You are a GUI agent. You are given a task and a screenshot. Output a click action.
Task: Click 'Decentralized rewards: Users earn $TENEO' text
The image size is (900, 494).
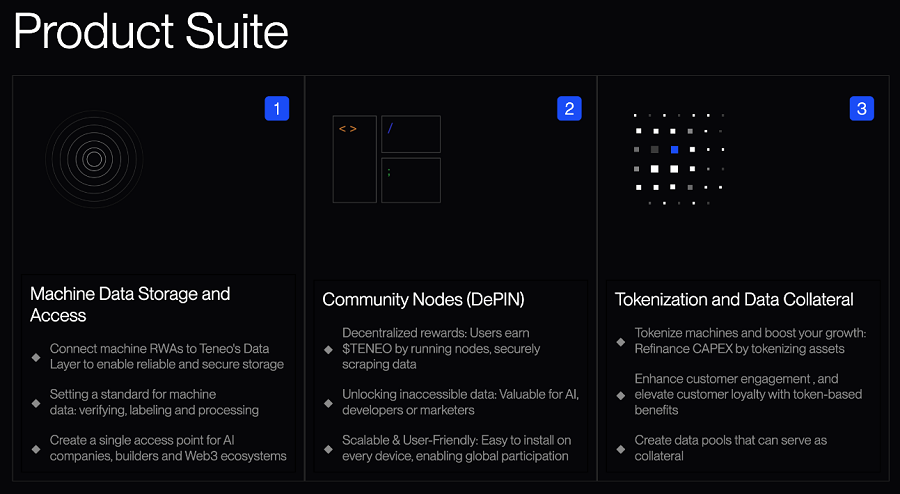(x=441, y=348)
